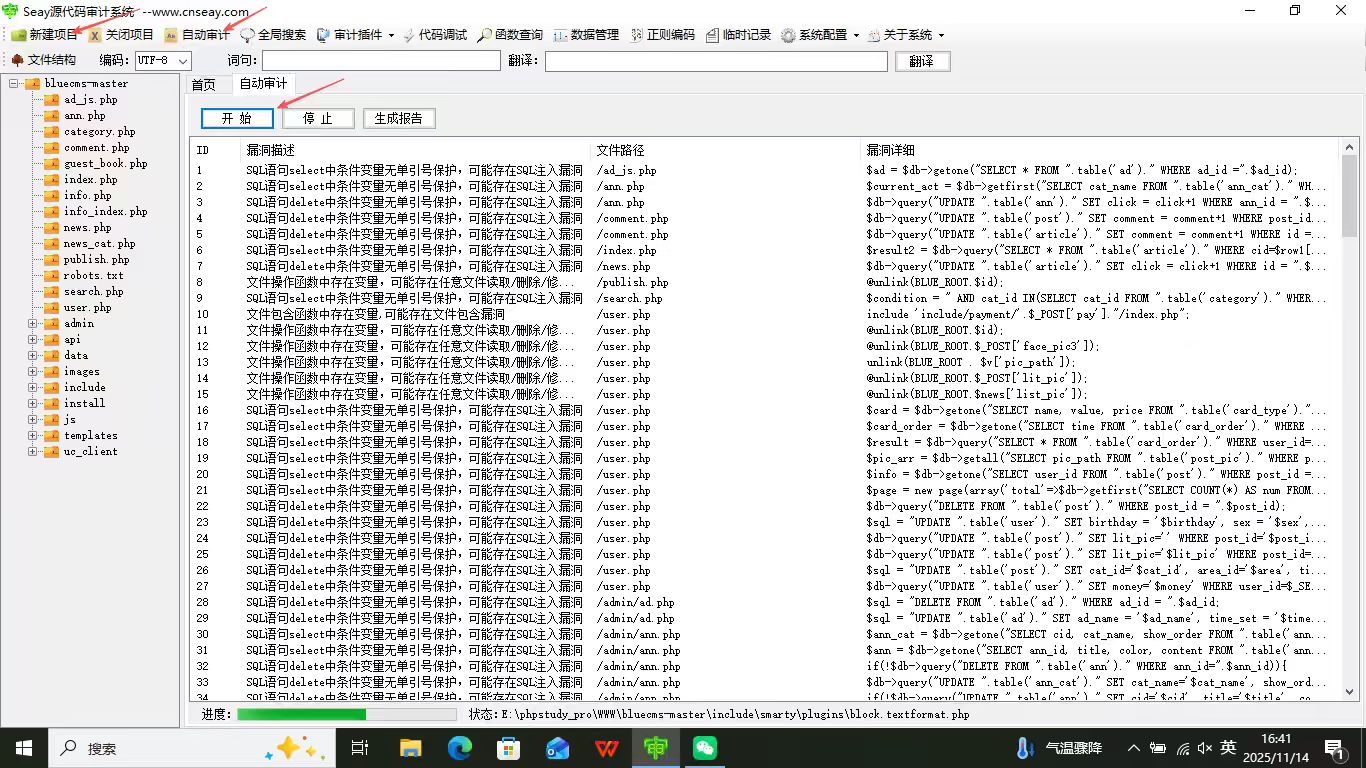
Task: Click the 停止 button
Action: pos(318,118)
